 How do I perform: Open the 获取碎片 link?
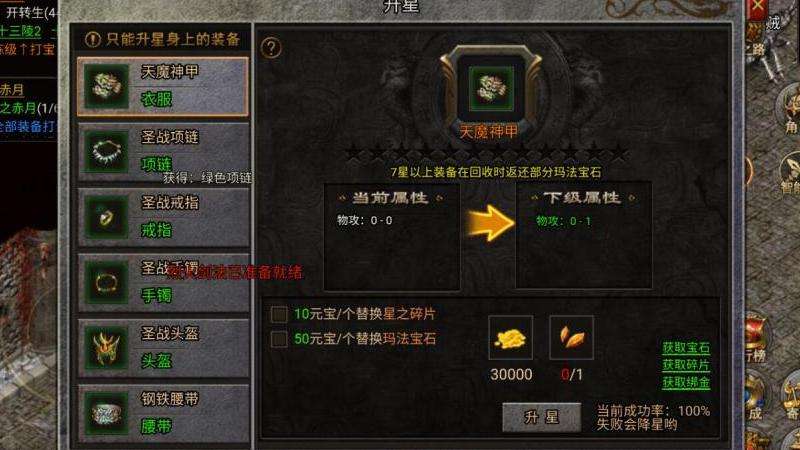click(x=686, y=365)
